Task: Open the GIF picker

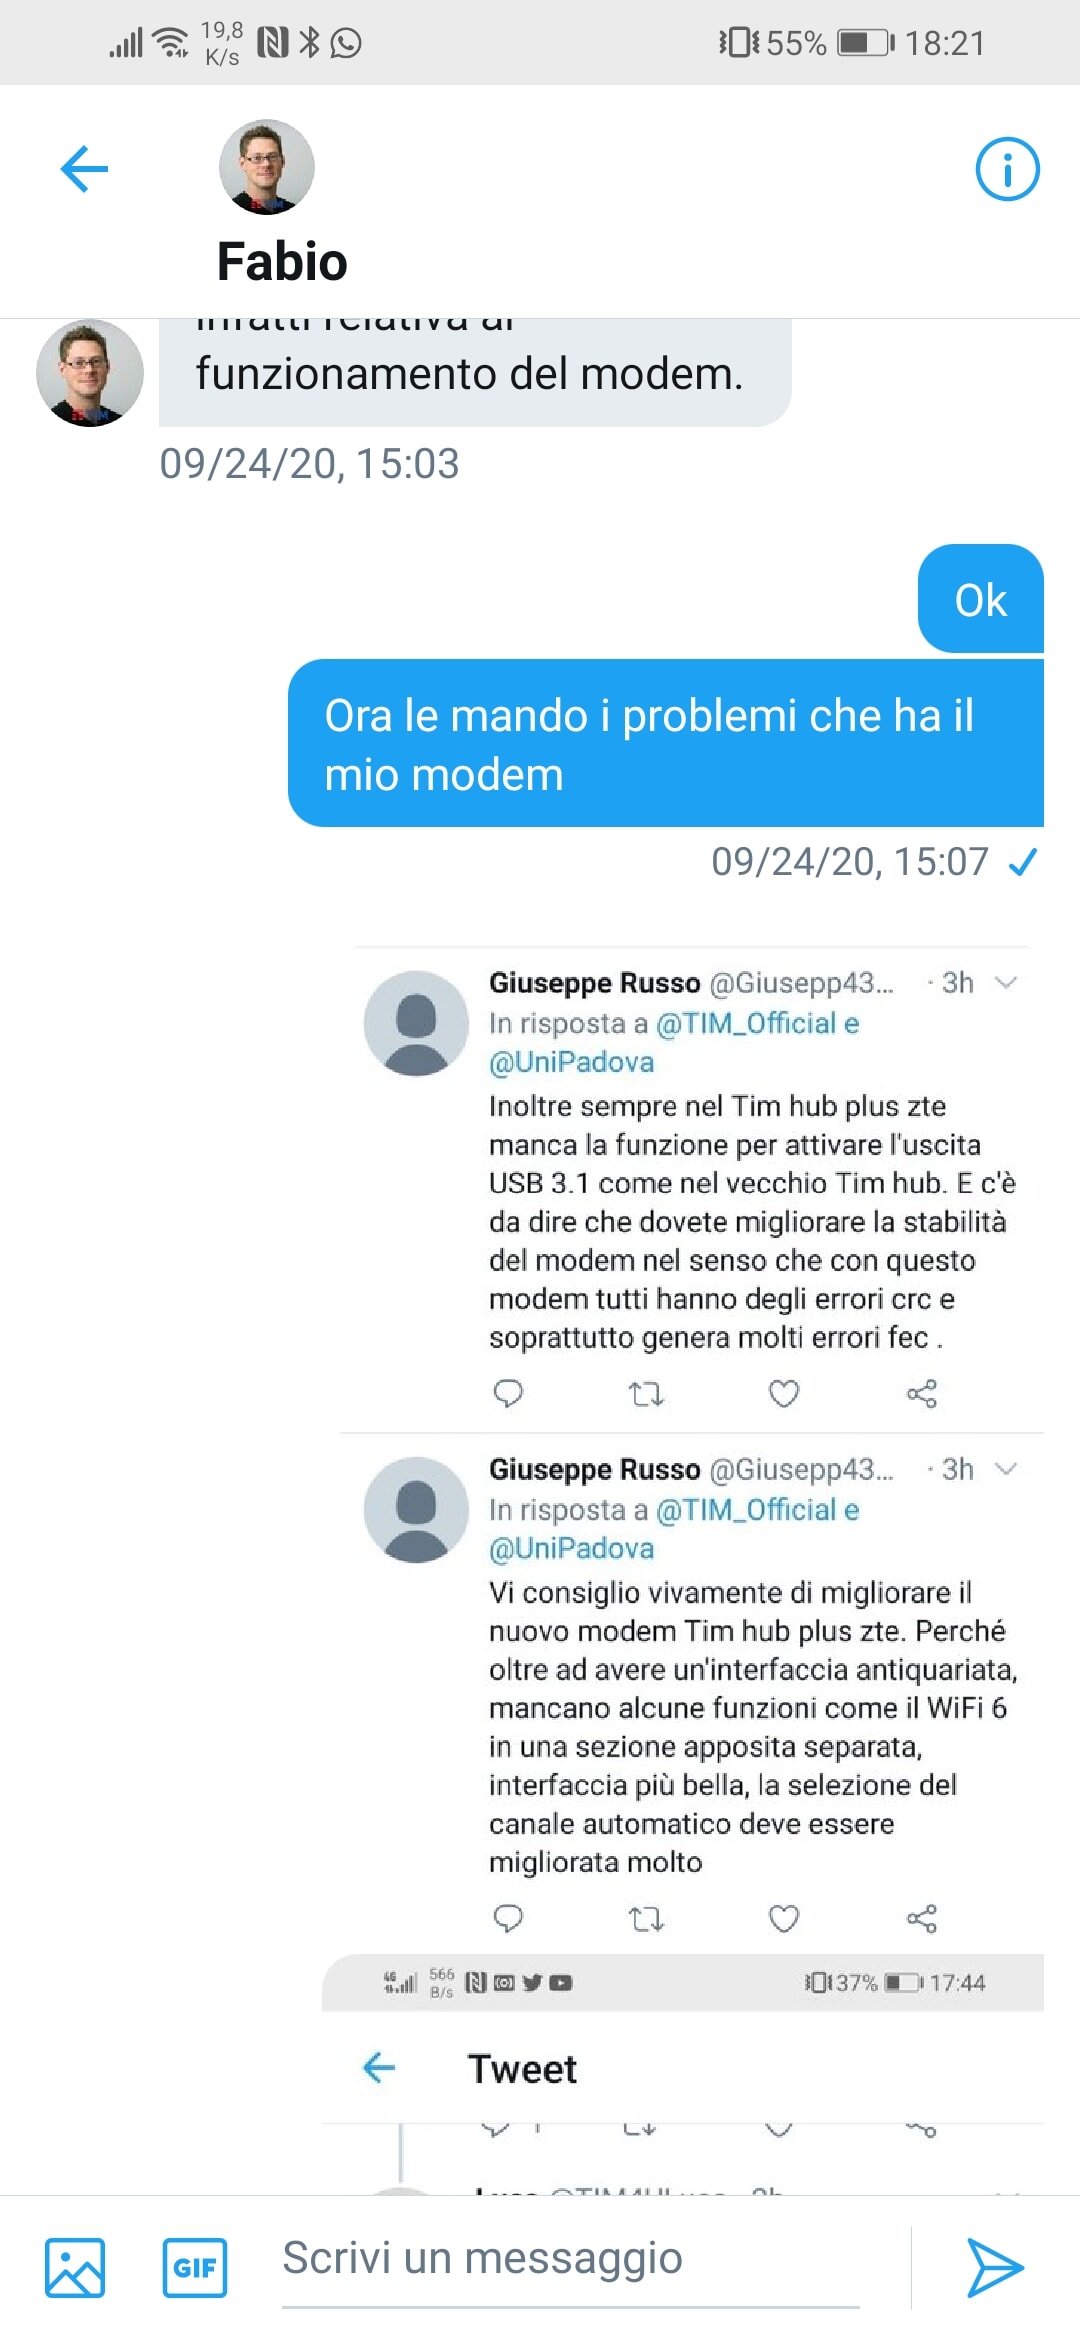Action: [195, 2267]
